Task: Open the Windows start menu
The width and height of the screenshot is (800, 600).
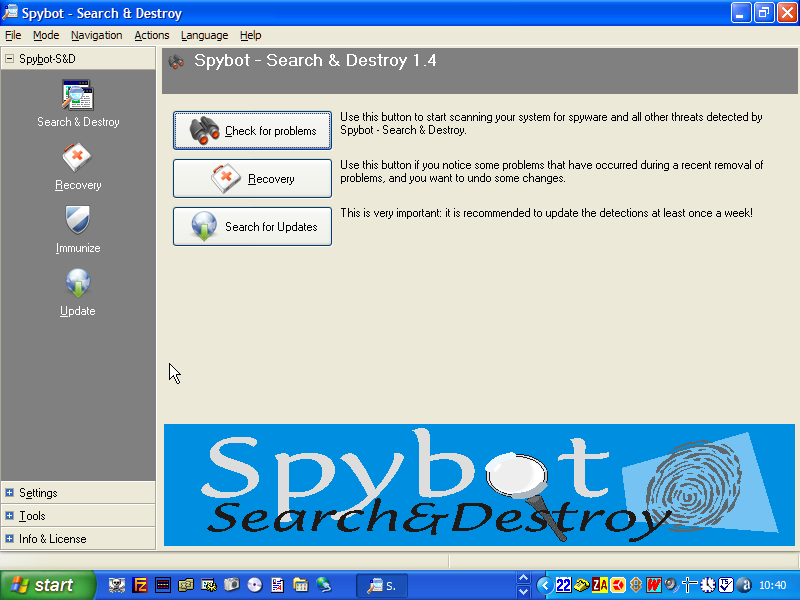Action: coord(47,585)
